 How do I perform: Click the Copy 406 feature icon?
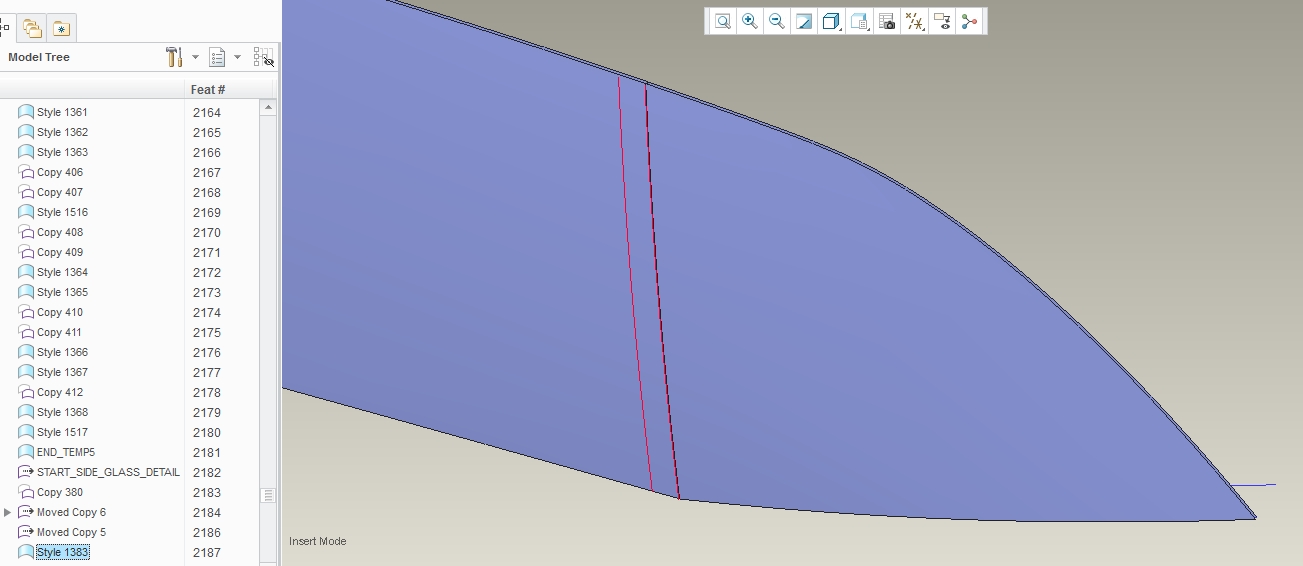coord(26,172)
